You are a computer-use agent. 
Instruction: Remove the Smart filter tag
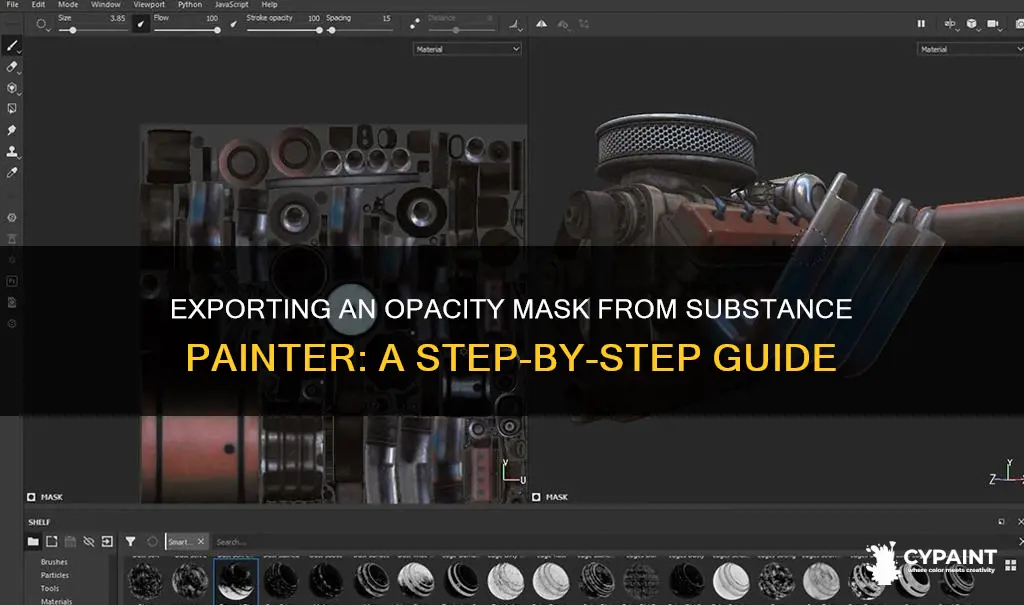coord(200,542)
